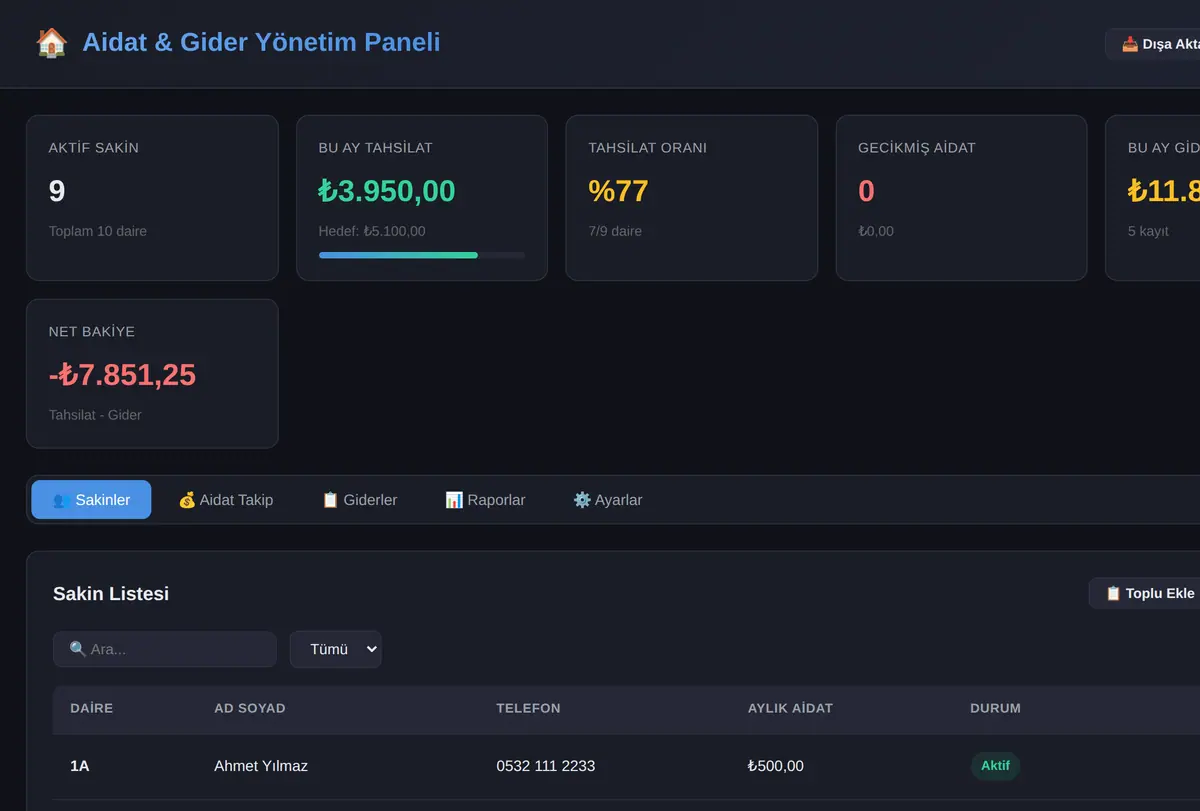The width and height of the screenshot is (1200, 811).
Task: Click the Aylık Aidat column header
Action: (790, 708)
